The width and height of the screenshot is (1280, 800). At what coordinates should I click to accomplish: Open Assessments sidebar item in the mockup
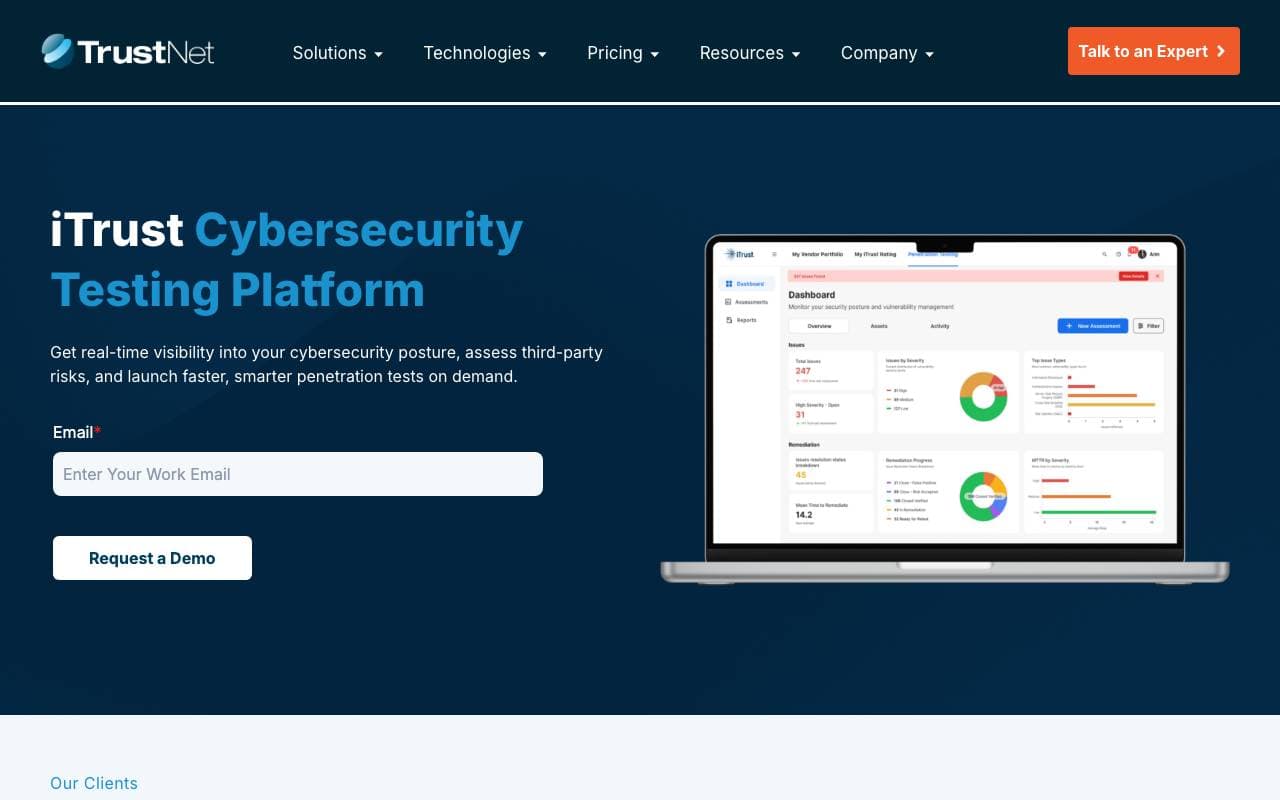pos(746,302)
